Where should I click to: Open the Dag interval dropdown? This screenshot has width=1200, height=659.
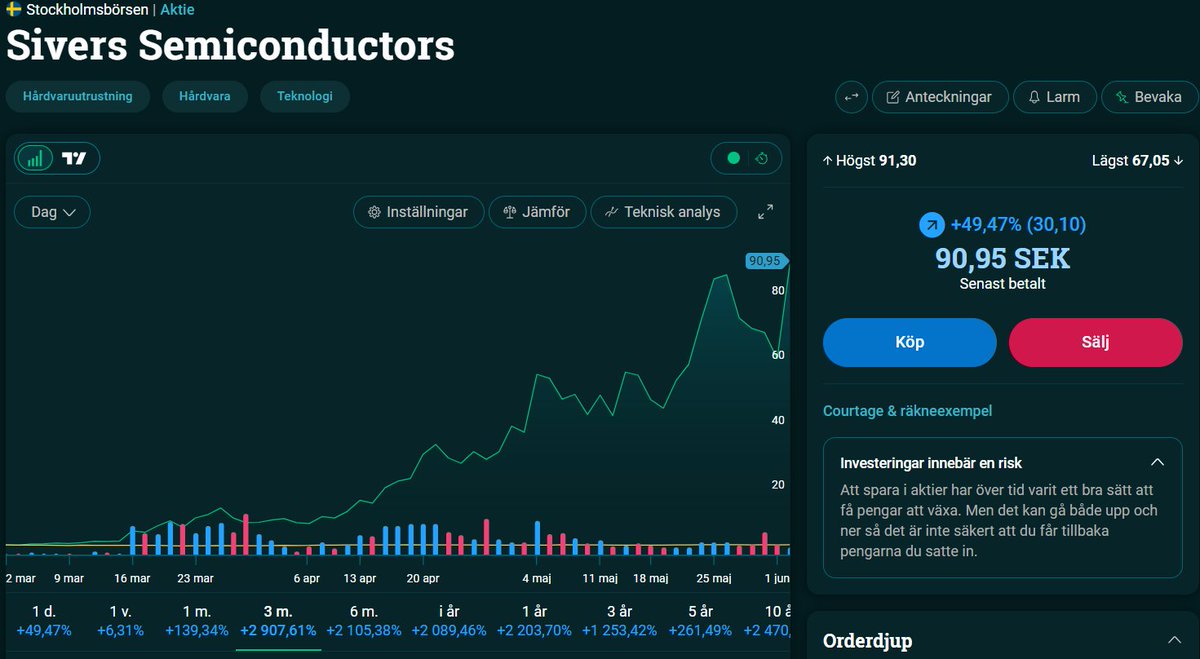pyautogui.click(x=53, y=212)
